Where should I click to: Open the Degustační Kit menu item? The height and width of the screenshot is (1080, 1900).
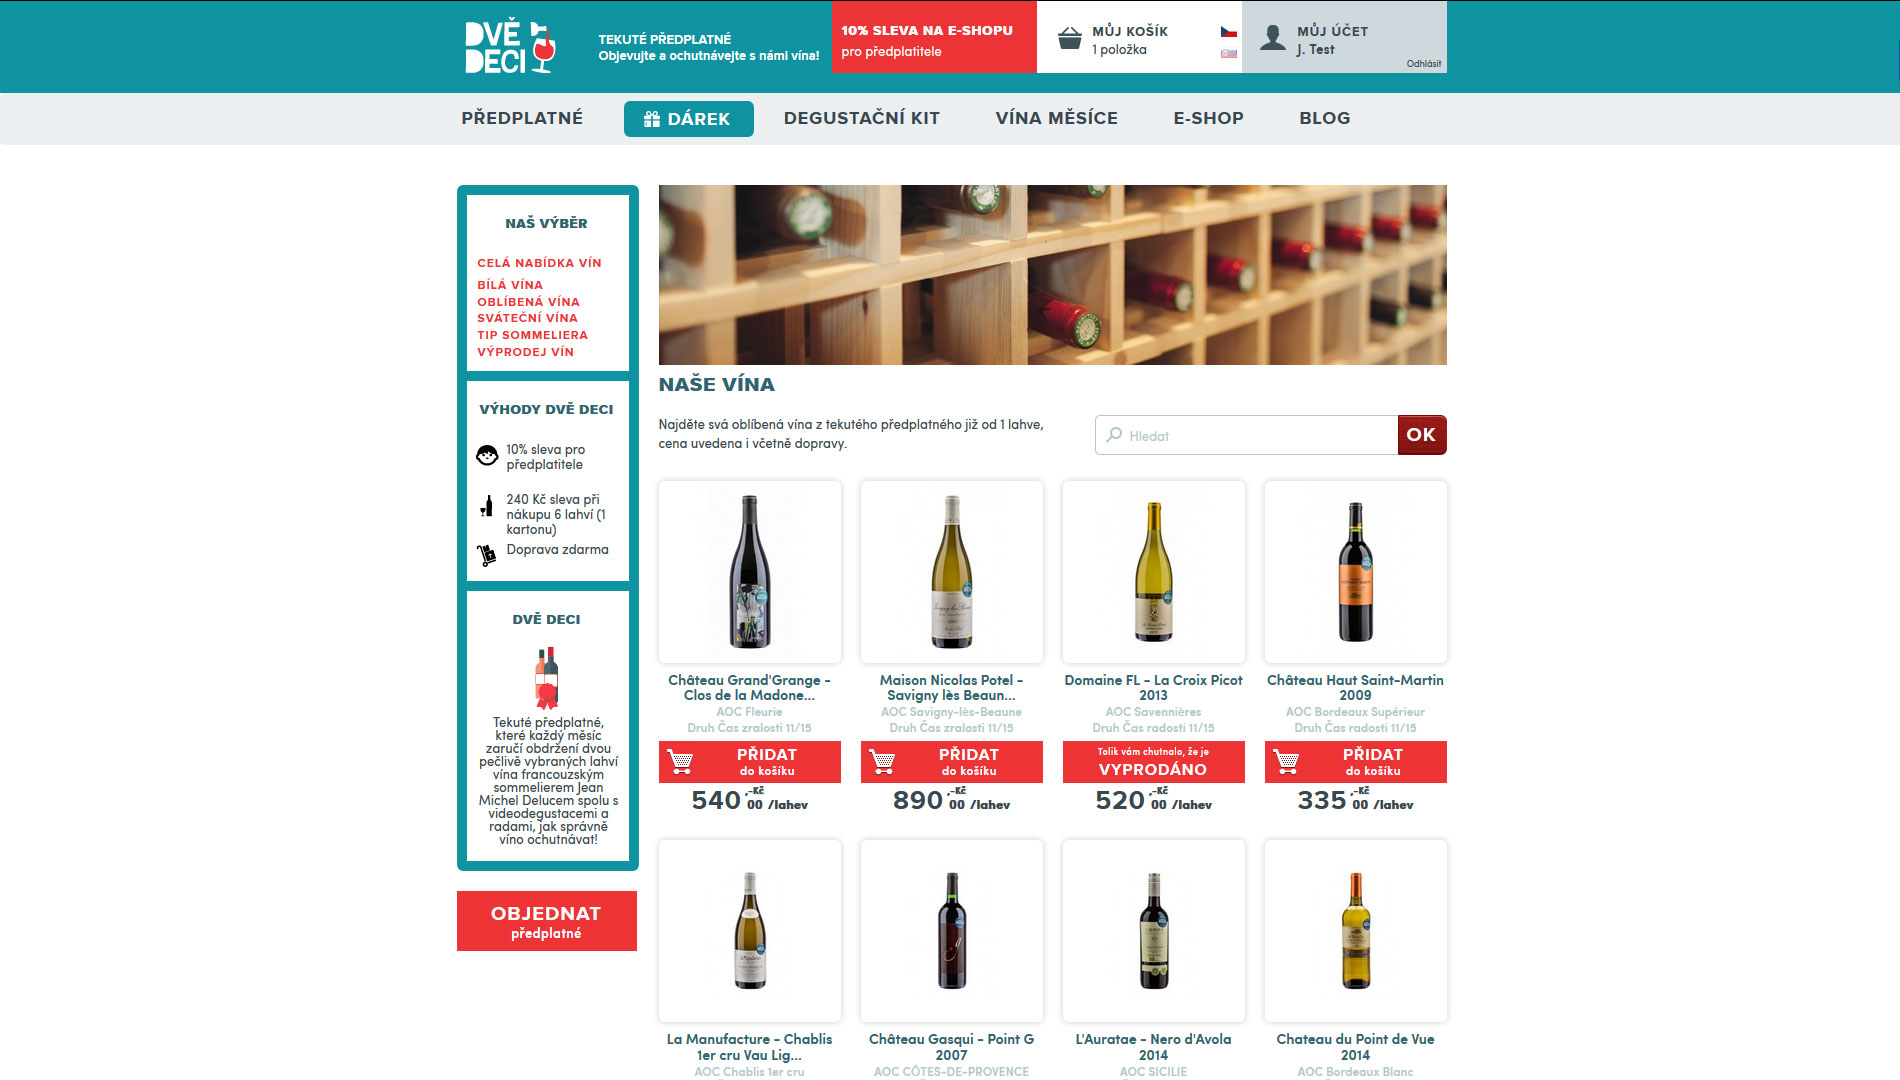(x=862, y=118)
